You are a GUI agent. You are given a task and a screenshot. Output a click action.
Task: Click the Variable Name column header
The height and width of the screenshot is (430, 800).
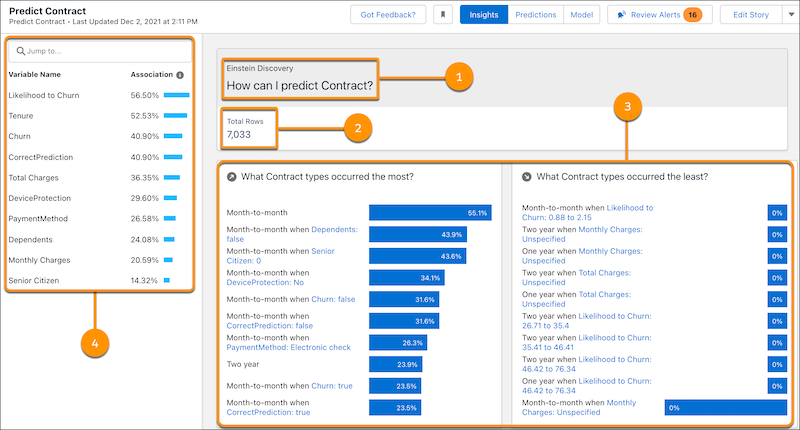34,74
